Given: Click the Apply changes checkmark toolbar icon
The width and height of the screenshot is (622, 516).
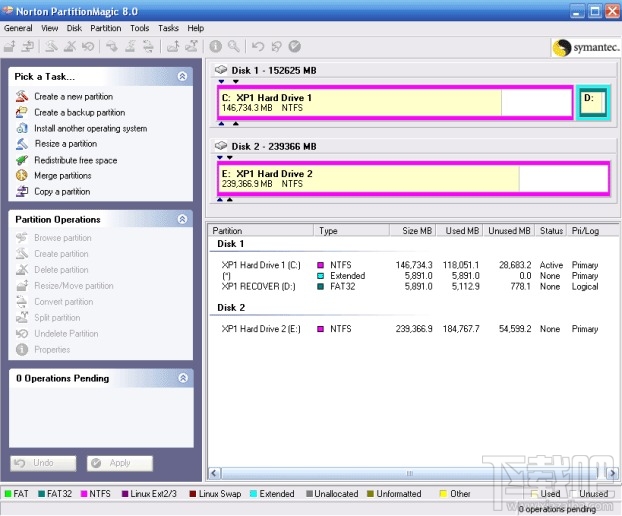Looking at the screenshot, I should 294,47.
